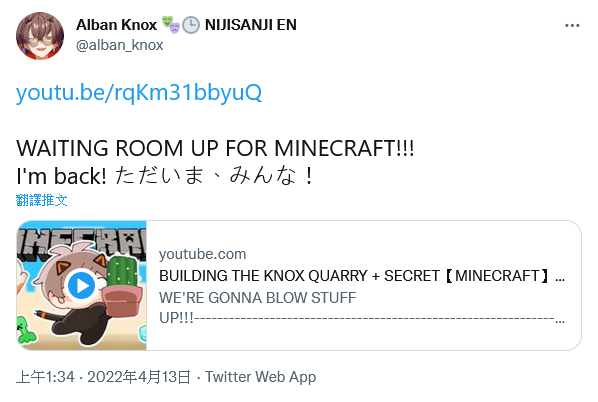Click the play button on video thumbnail
Image resolution: width=598 pixels, height=402 pixels.
[81, 285]
